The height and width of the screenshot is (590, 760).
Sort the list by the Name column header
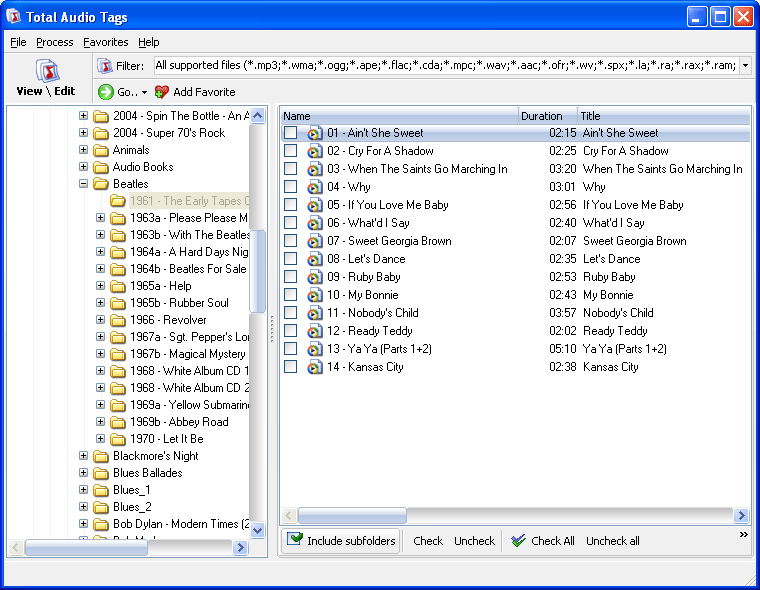click(x=399, y=116)
